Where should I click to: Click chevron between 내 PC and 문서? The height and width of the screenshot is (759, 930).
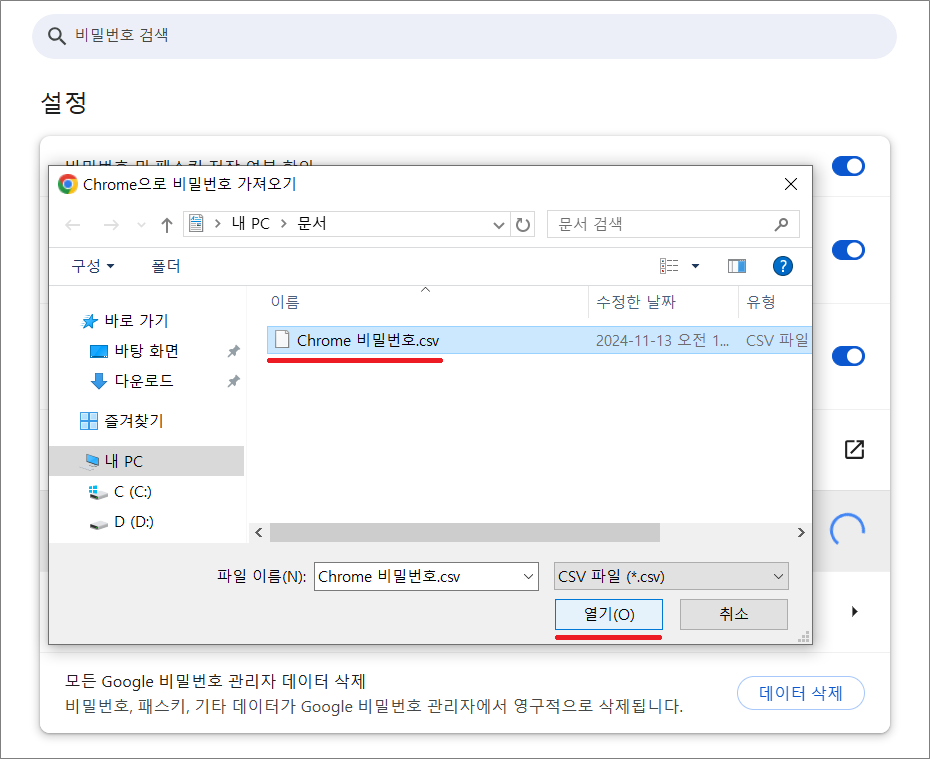tap(284, 224)
